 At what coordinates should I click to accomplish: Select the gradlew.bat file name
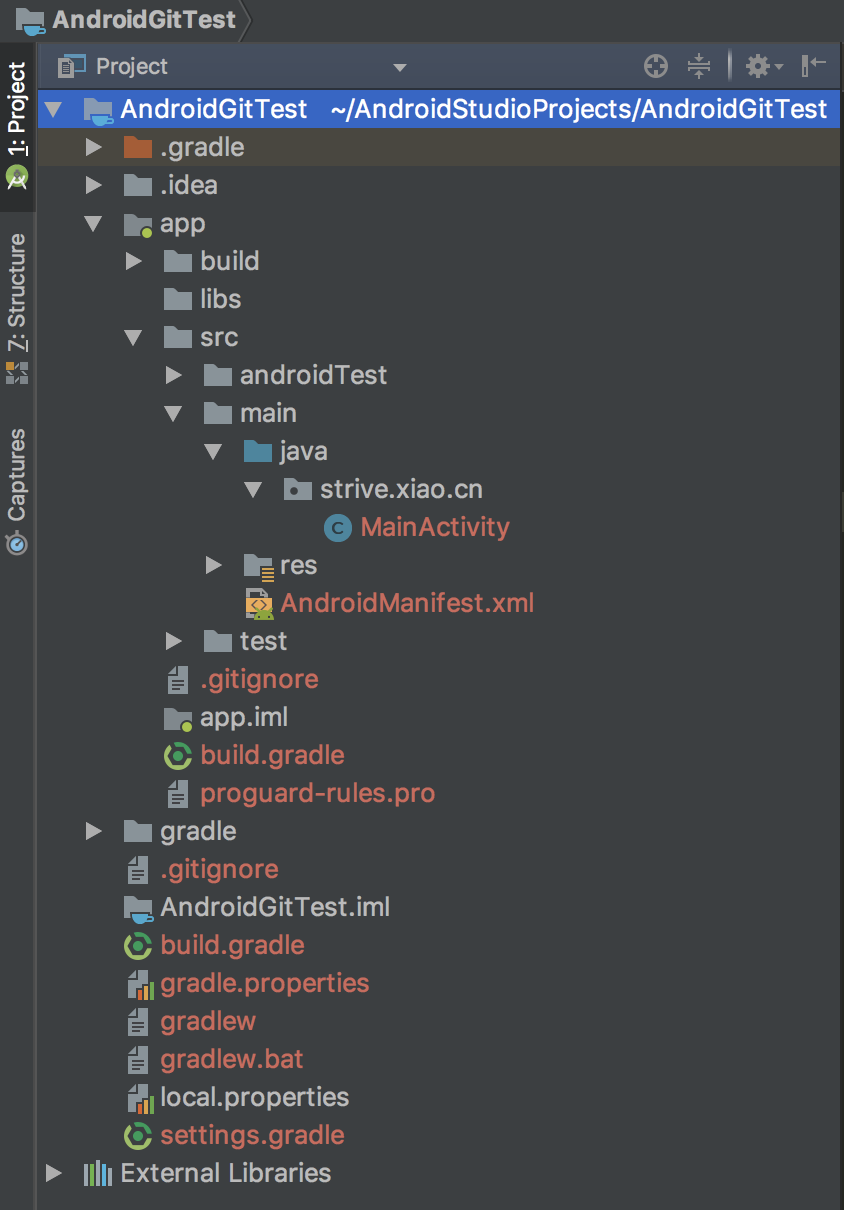coord(232,1060)
